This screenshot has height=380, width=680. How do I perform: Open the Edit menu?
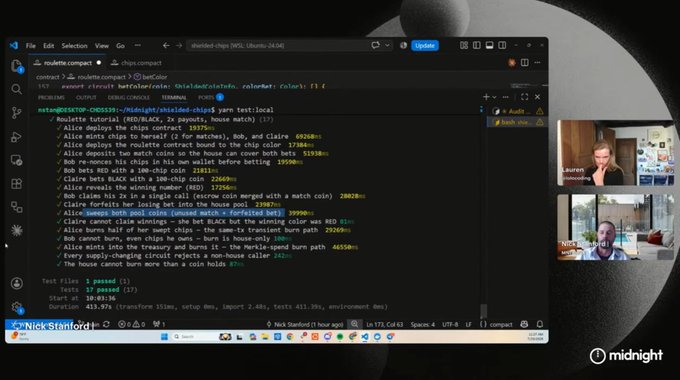point(49,46)
